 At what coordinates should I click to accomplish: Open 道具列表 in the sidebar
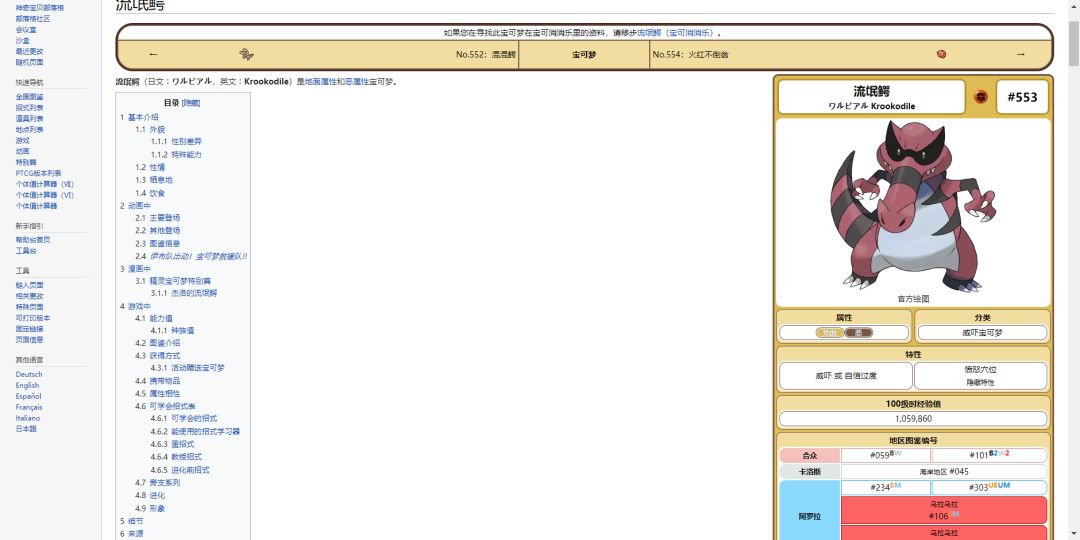(30, 118)
